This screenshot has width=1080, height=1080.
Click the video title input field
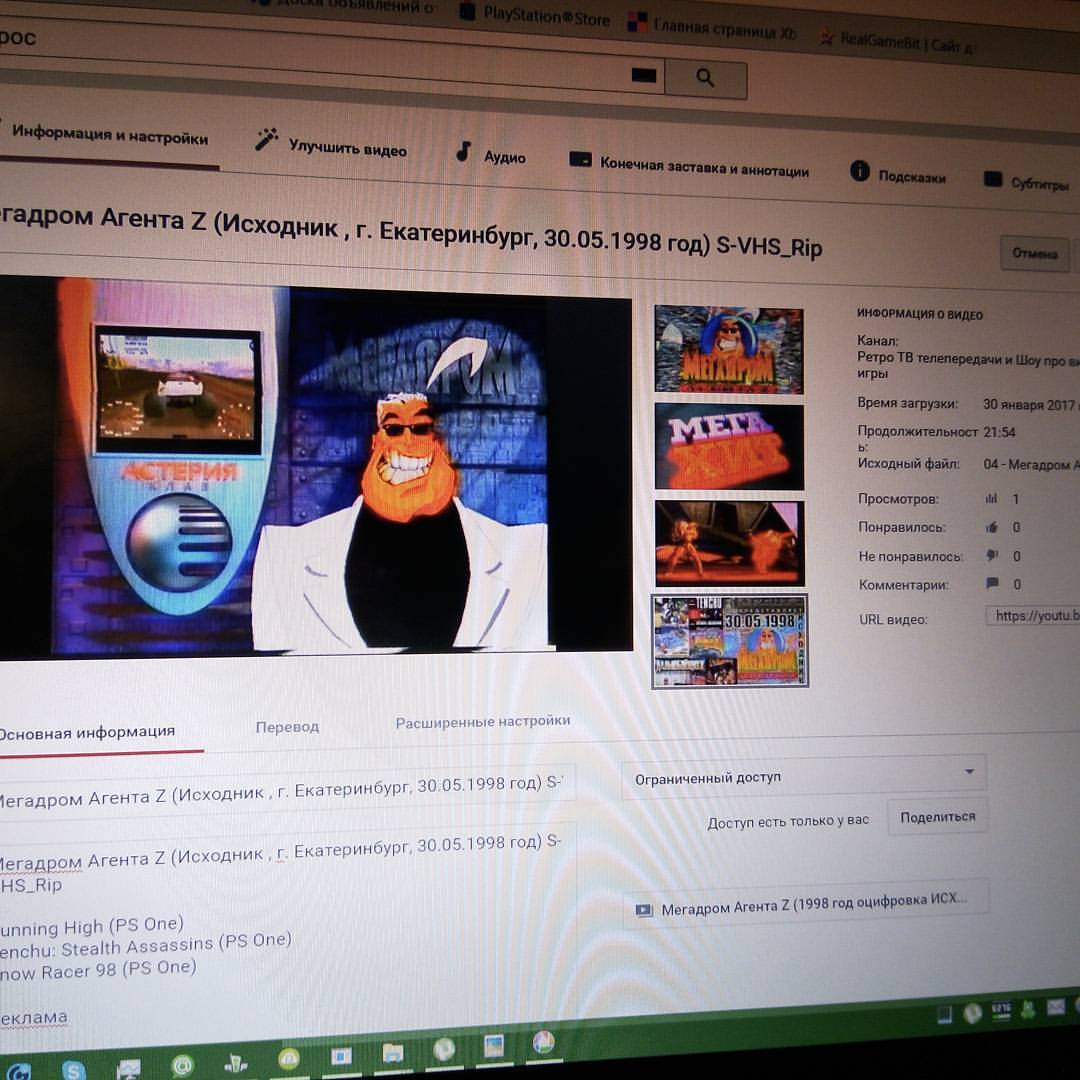click(x=288, y=792)
